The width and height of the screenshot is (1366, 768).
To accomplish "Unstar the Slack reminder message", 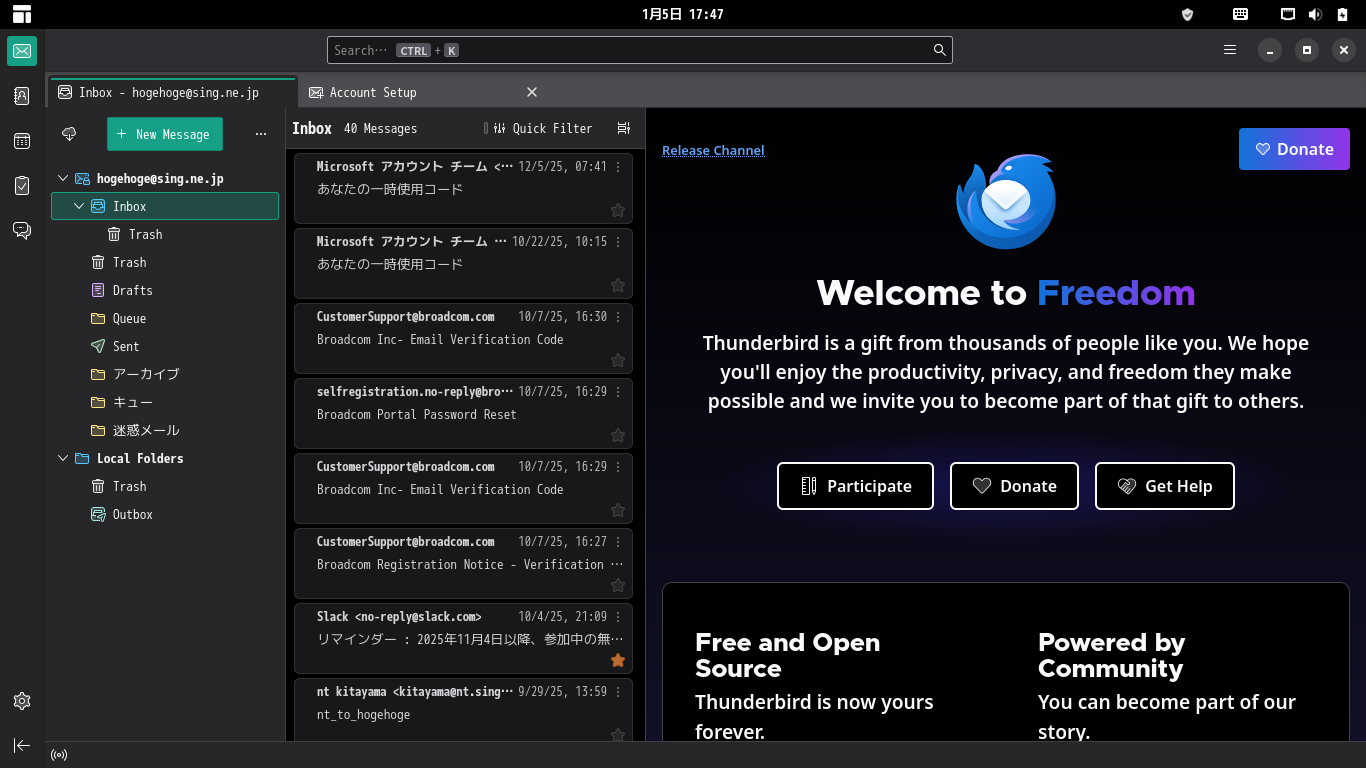I will (x=618, y=660).
